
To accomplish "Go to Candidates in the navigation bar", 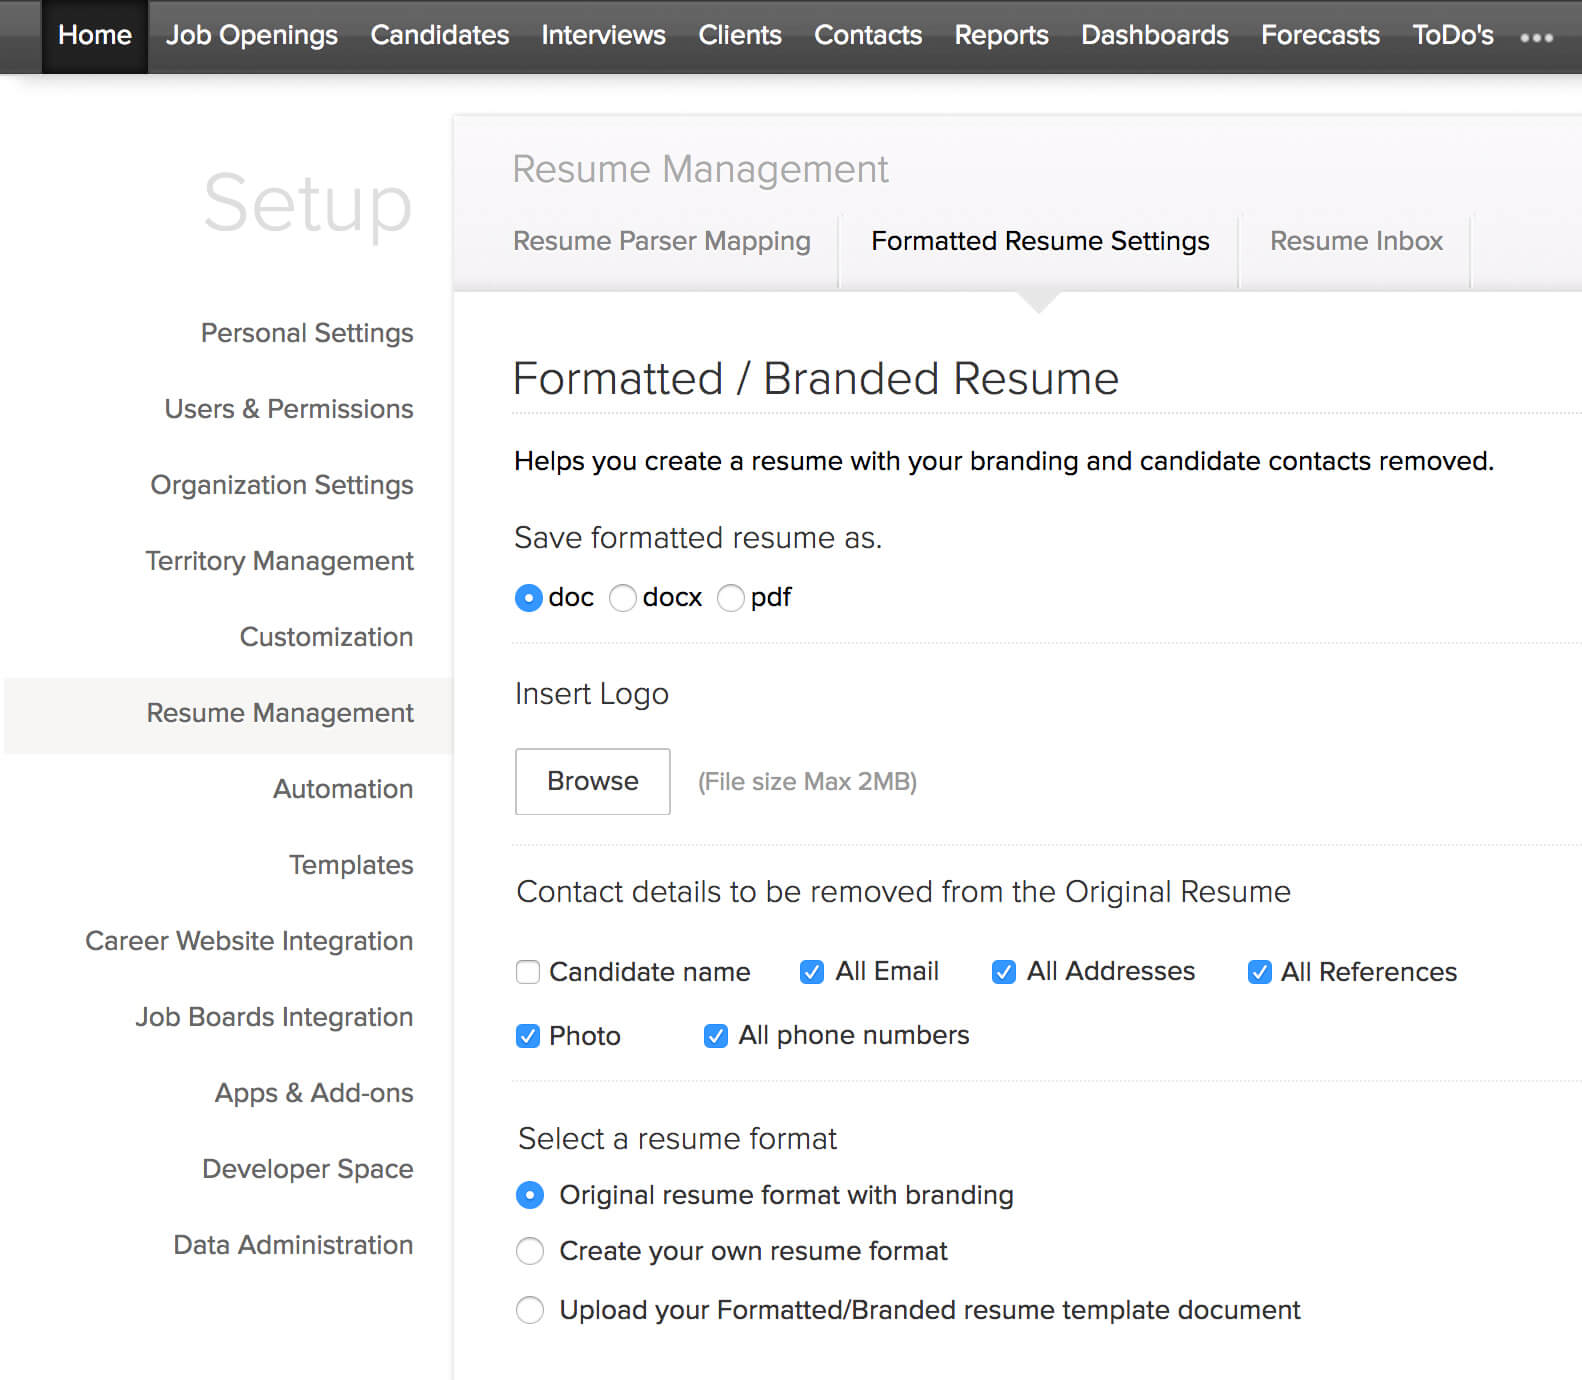I will 439,35.
